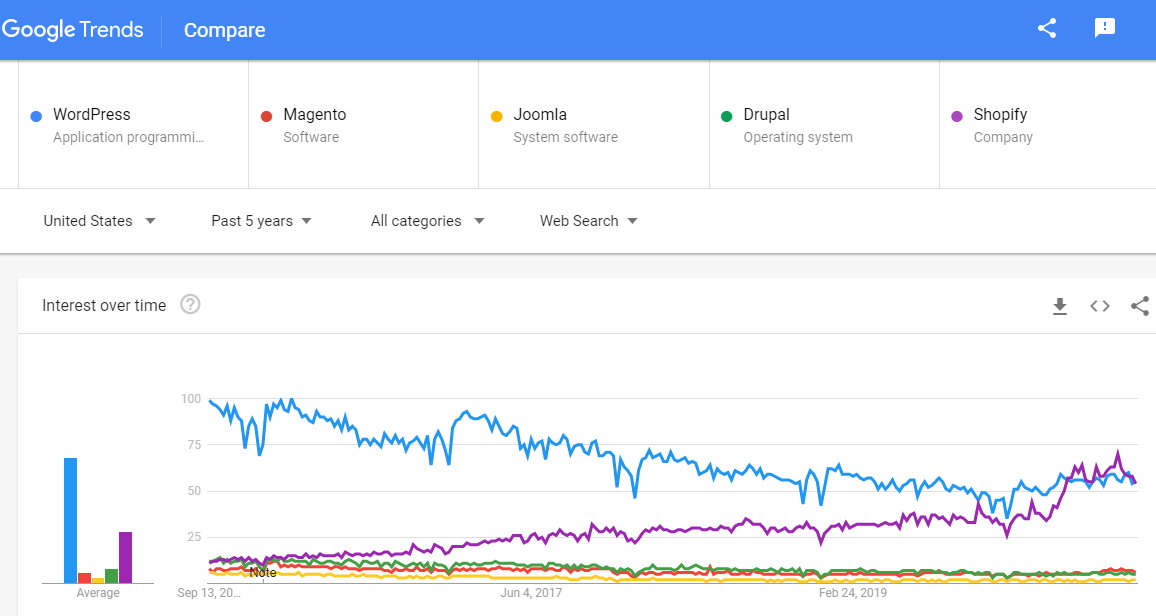This screenshot has width=1156, height=616.
Task: Change the Web Search type dropdown
Action: [588, 221]
